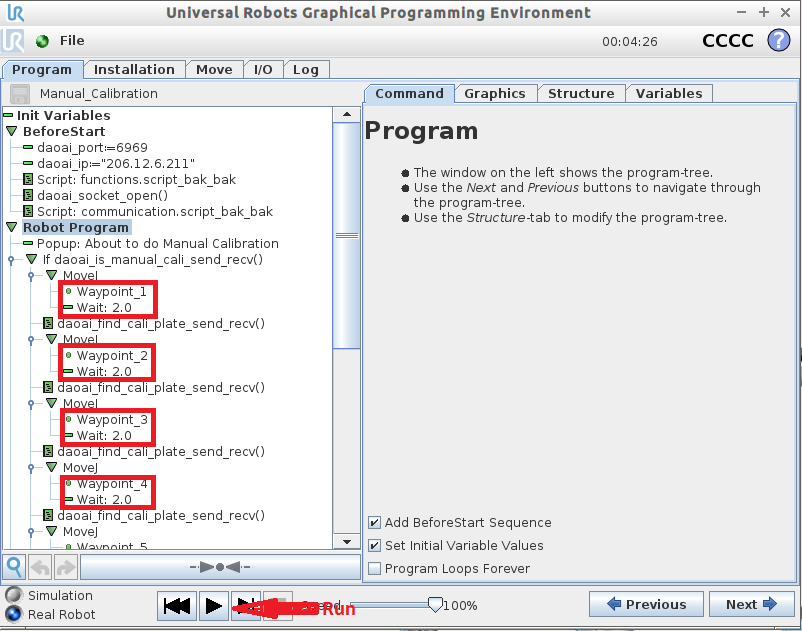Select the Command tab

[409, 94]
